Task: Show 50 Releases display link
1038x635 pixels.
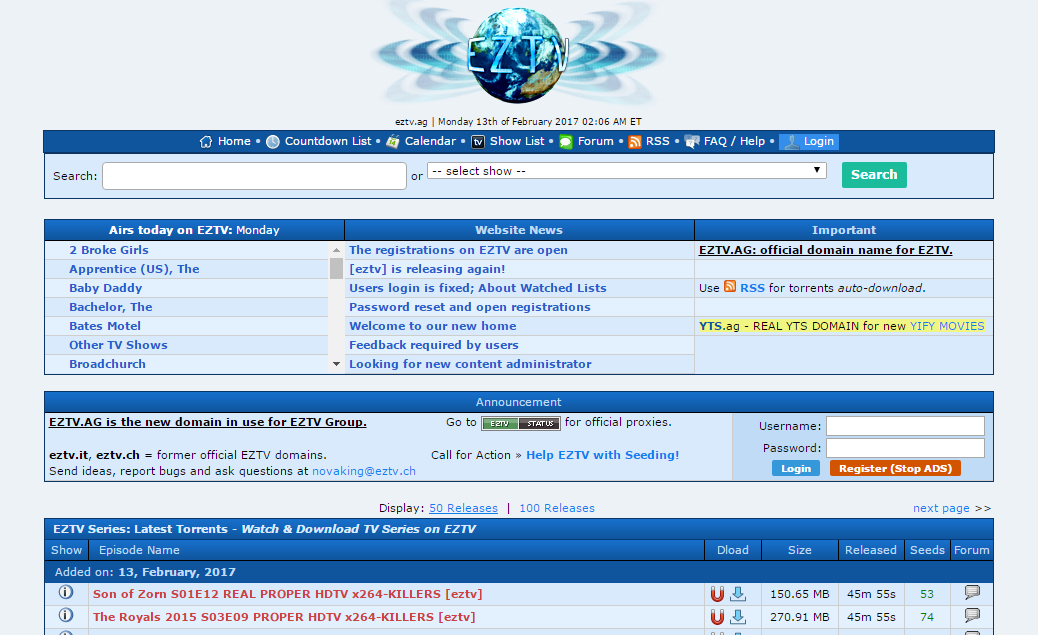Action: [x=463, y=508]
